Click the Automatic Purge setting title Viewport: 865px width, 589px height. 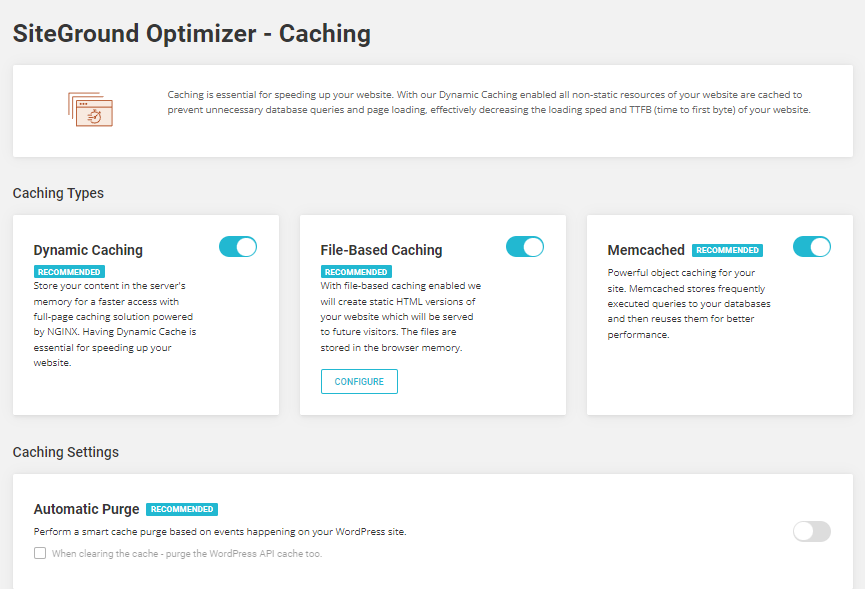(86, 509)
